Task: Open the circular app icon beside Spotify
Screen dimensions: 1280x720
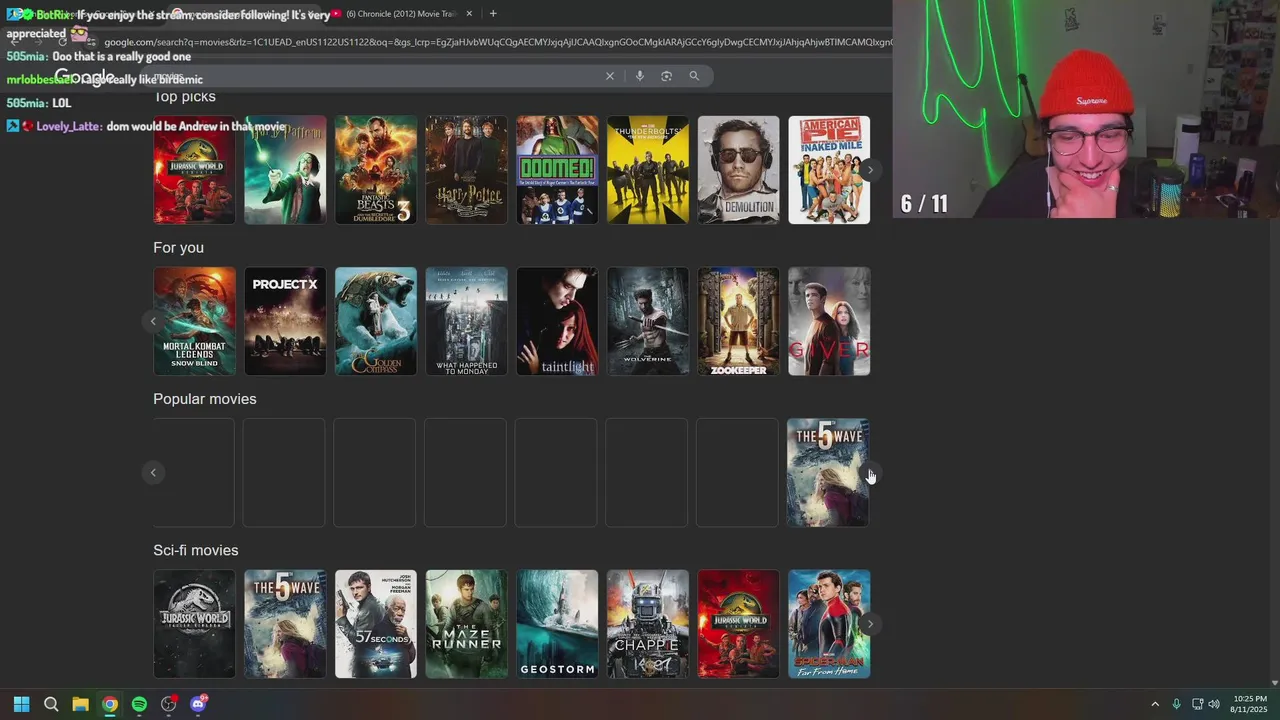Action: click(169, 704)
